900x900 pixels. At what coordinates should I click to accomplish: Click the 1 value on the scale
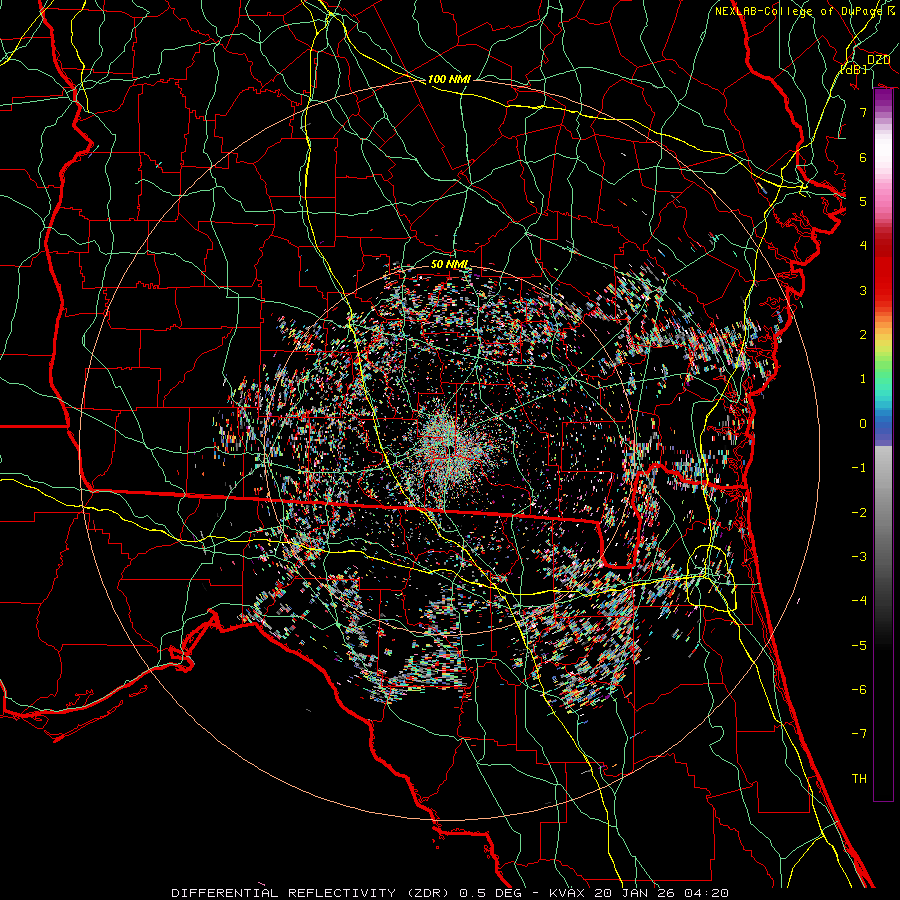[x=863, y=378]
